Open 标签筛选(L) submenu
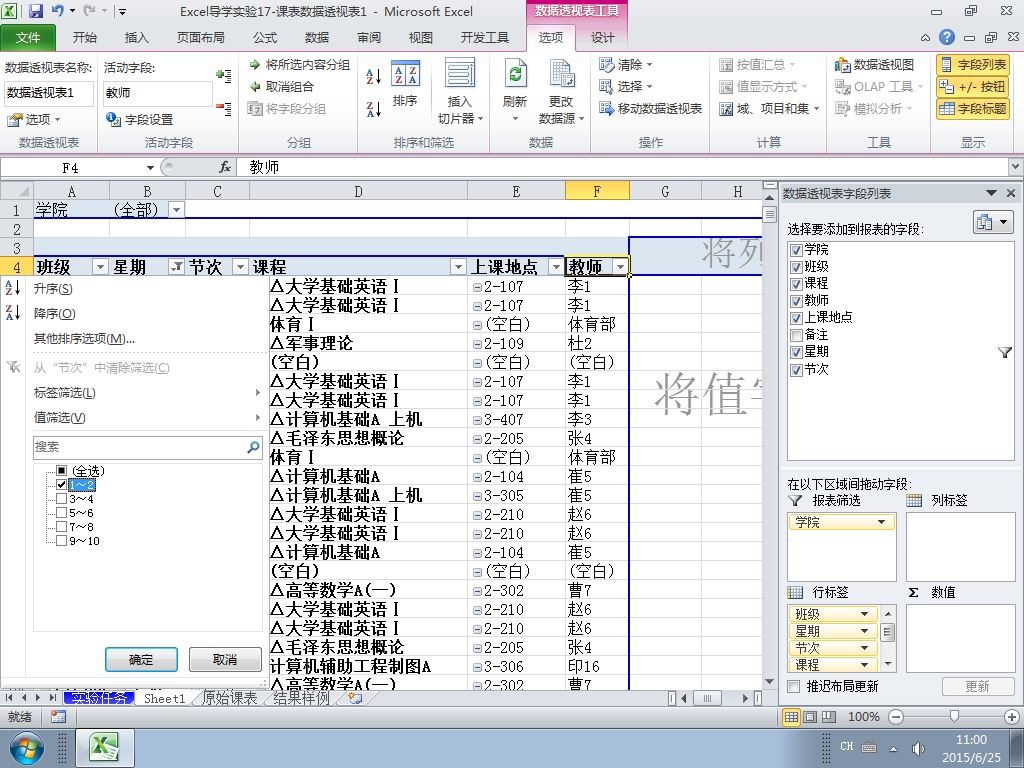The height and width of the screenshot is (768, 1024). (148, 392)
